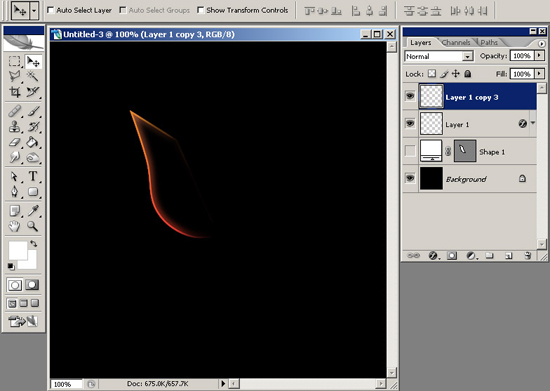
Task: Choose the Magic Wand tool
Action: coord(33,76)
